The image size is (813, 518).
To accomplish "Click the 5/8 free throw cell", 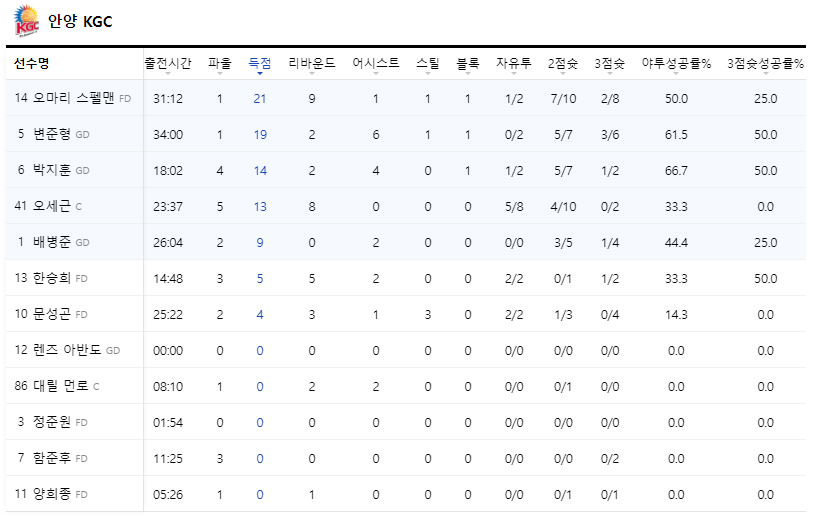I will point(513,207).
